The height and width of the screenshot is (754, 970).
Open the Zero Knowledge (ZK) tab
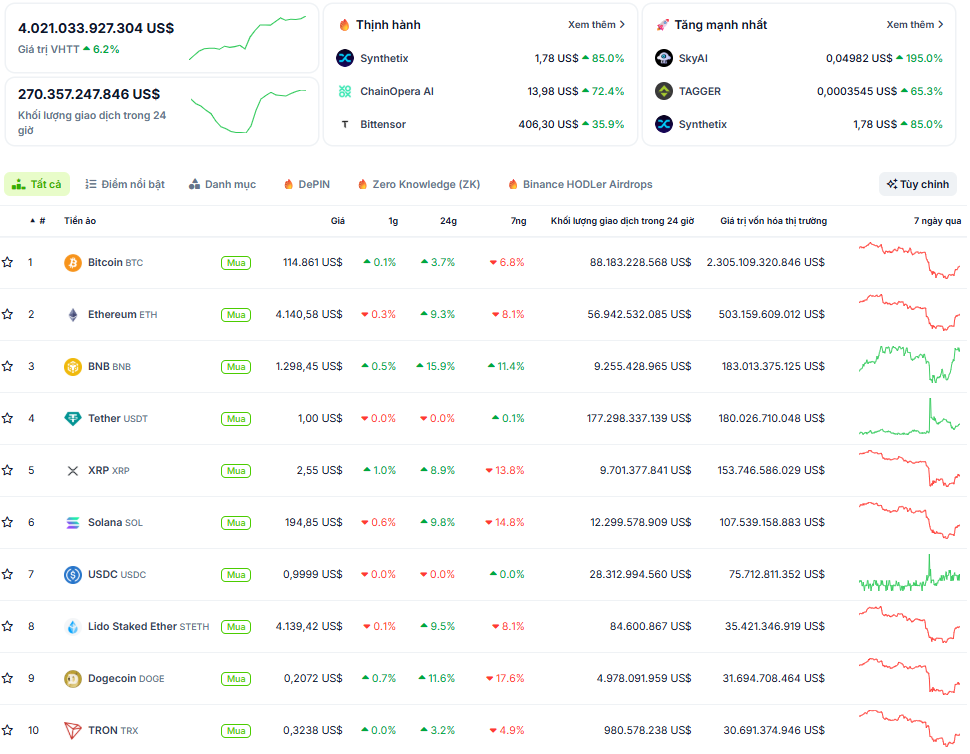click(418, 185)
